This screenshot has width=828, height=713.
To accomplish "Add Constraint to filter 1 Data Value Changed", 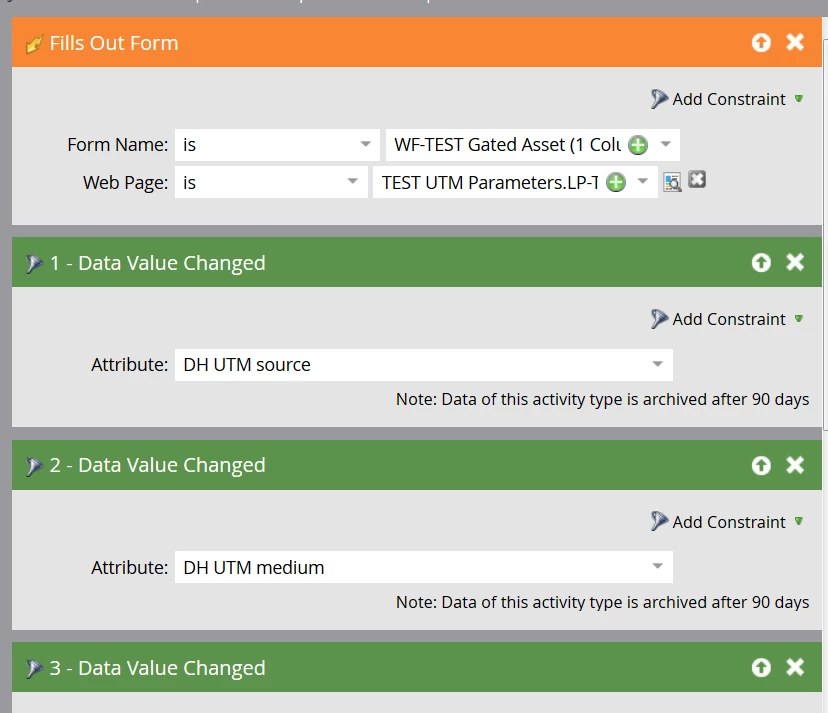I will [x=727, y=319].
